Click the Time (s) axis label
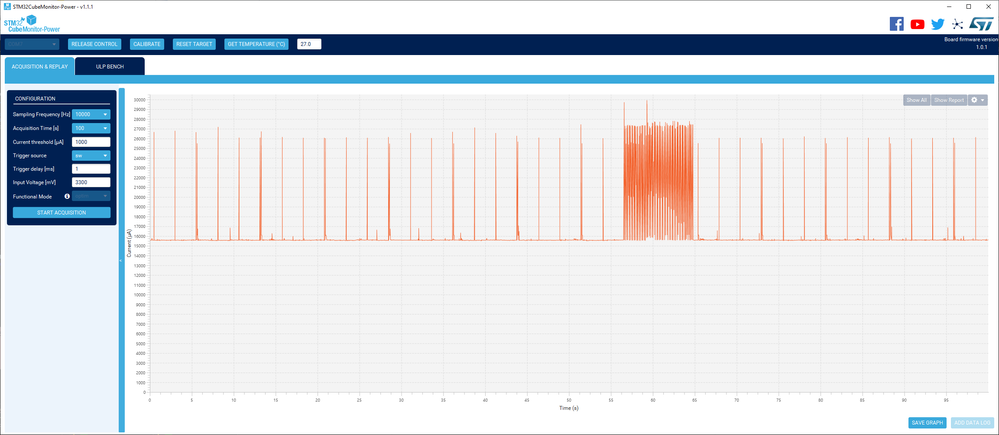The width and height of the screenshot is (999, 435). tap(569, 408)
